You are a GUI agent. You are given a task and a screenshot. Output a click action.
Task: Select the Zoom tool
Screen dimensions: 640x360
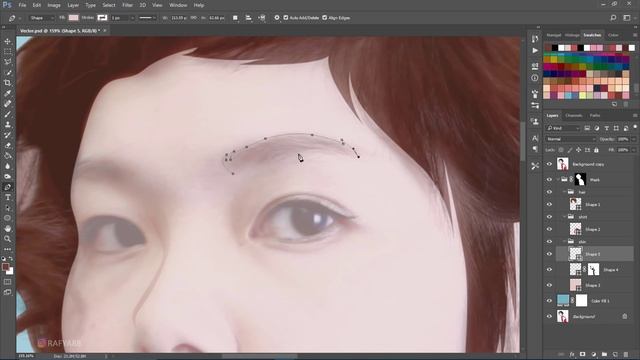(7, 239)
